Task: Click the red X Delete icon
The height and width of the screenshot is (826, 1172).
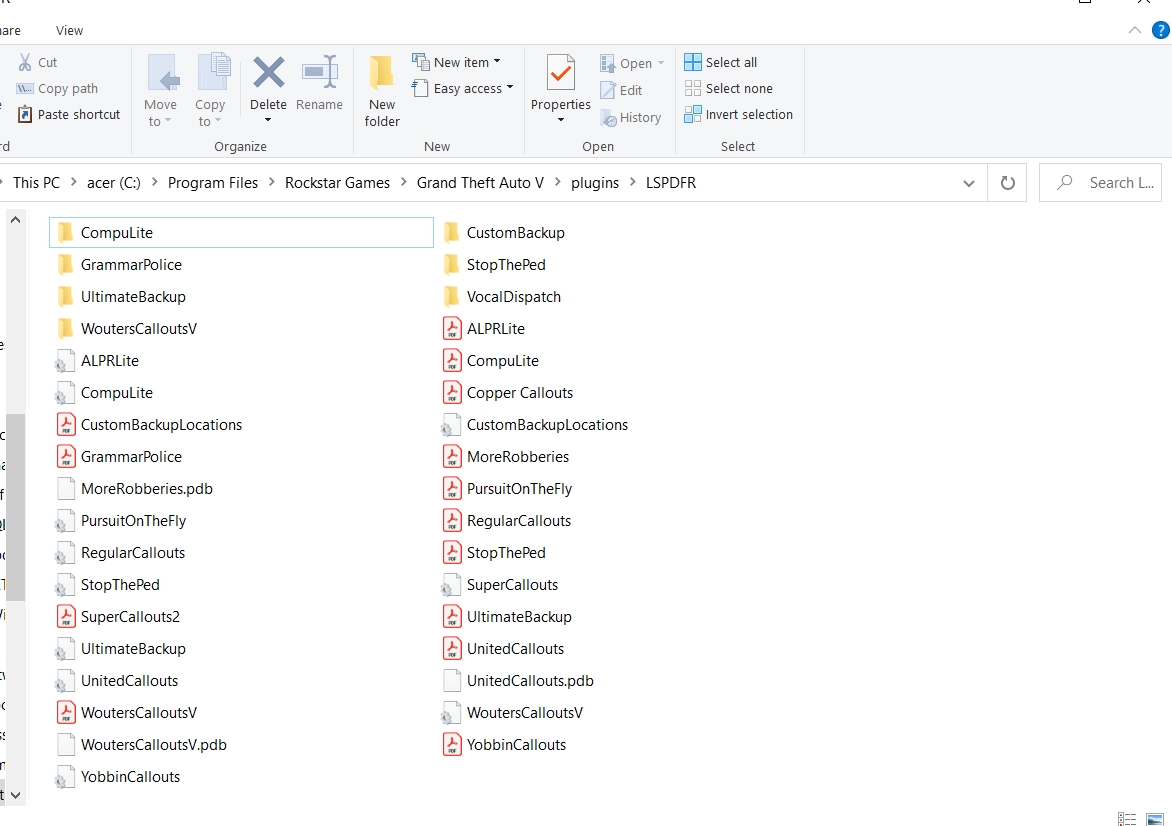Action: tap(268, 73)
